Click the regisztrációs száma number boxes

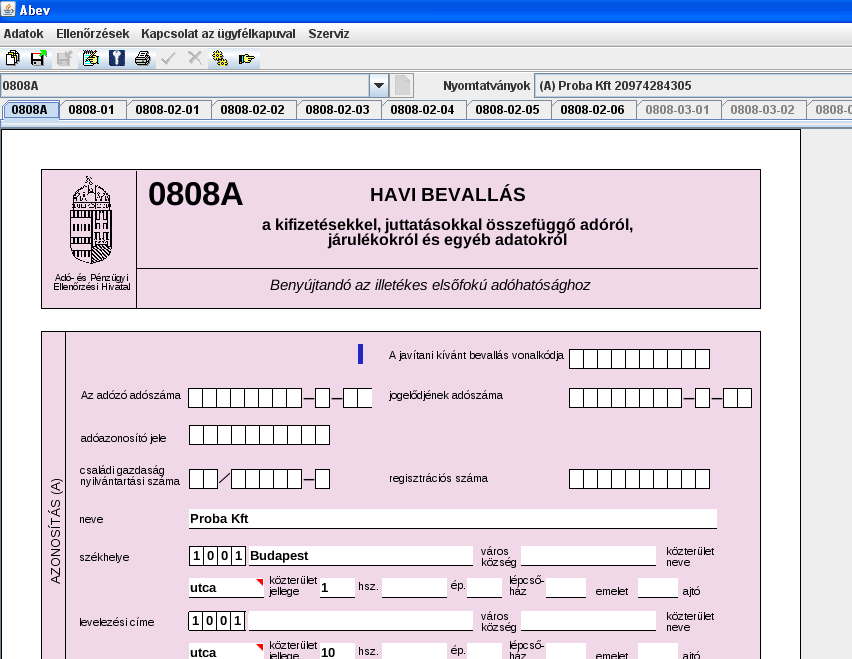pos(640,479)
